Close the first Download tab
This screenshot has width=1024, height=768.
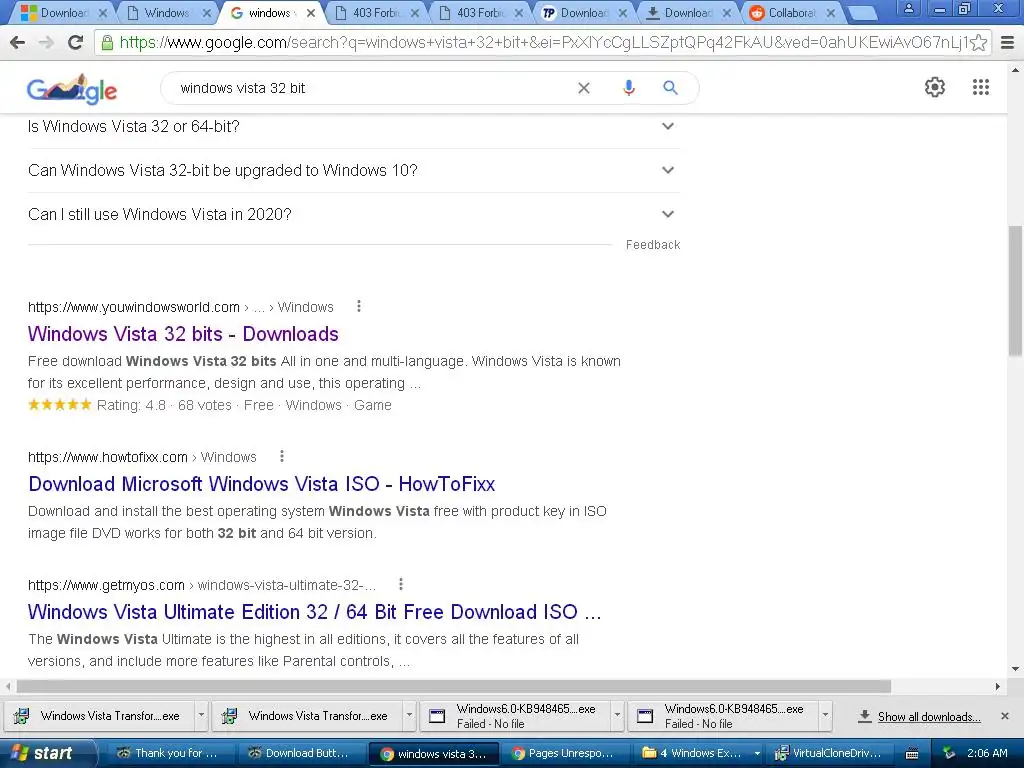tap(103, 12)
